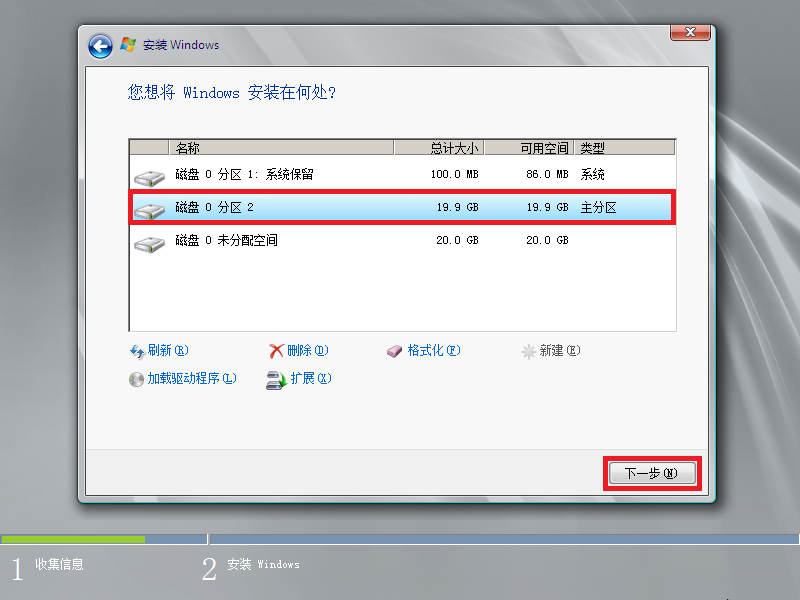Sort by the 可用空间 column header

[529, 148]
